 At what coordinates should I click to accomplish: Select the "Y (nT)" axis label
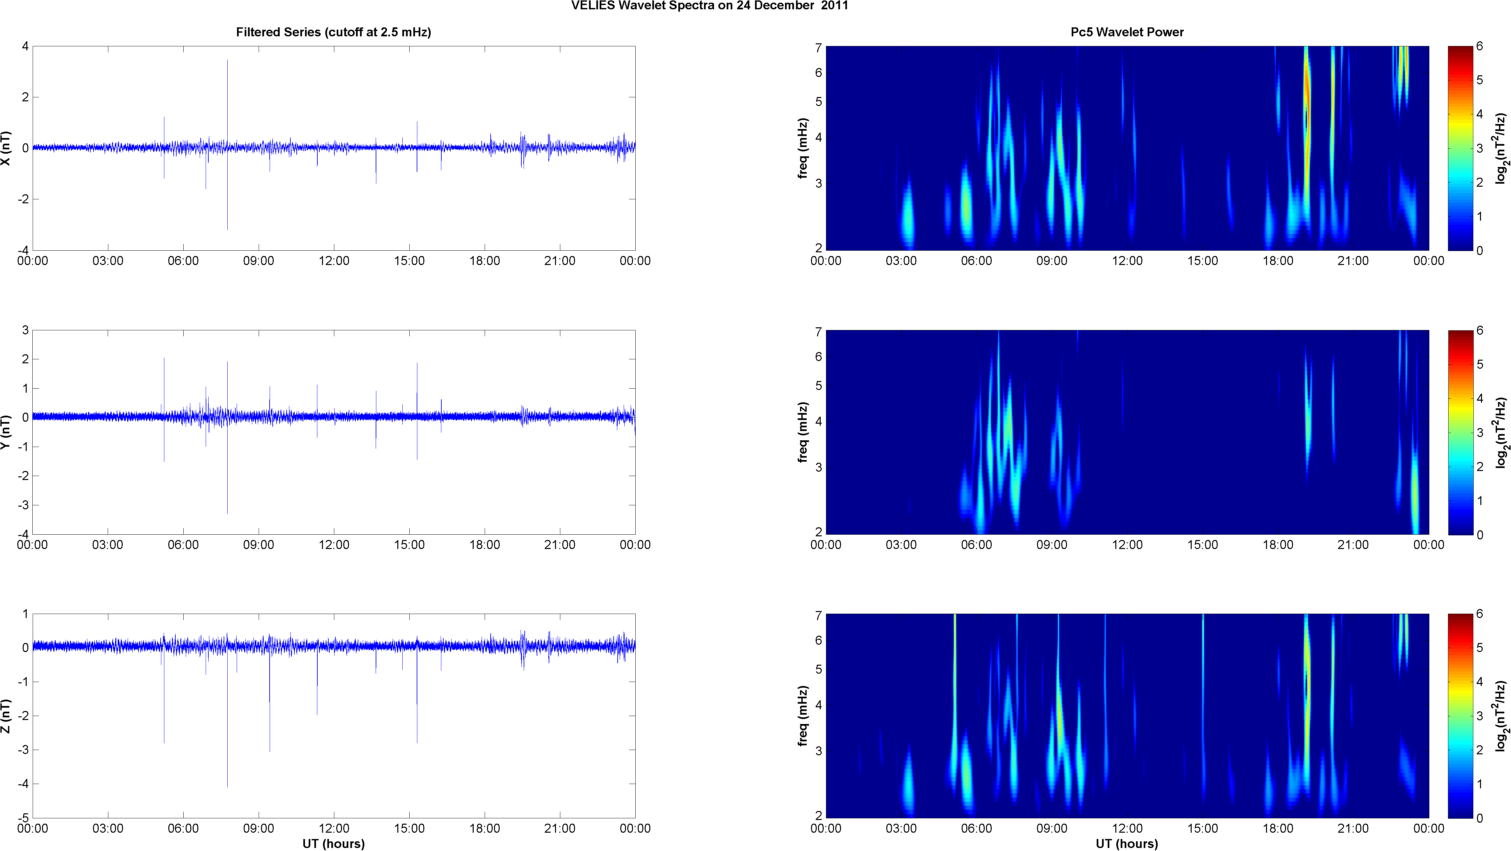tap(7, 432)
